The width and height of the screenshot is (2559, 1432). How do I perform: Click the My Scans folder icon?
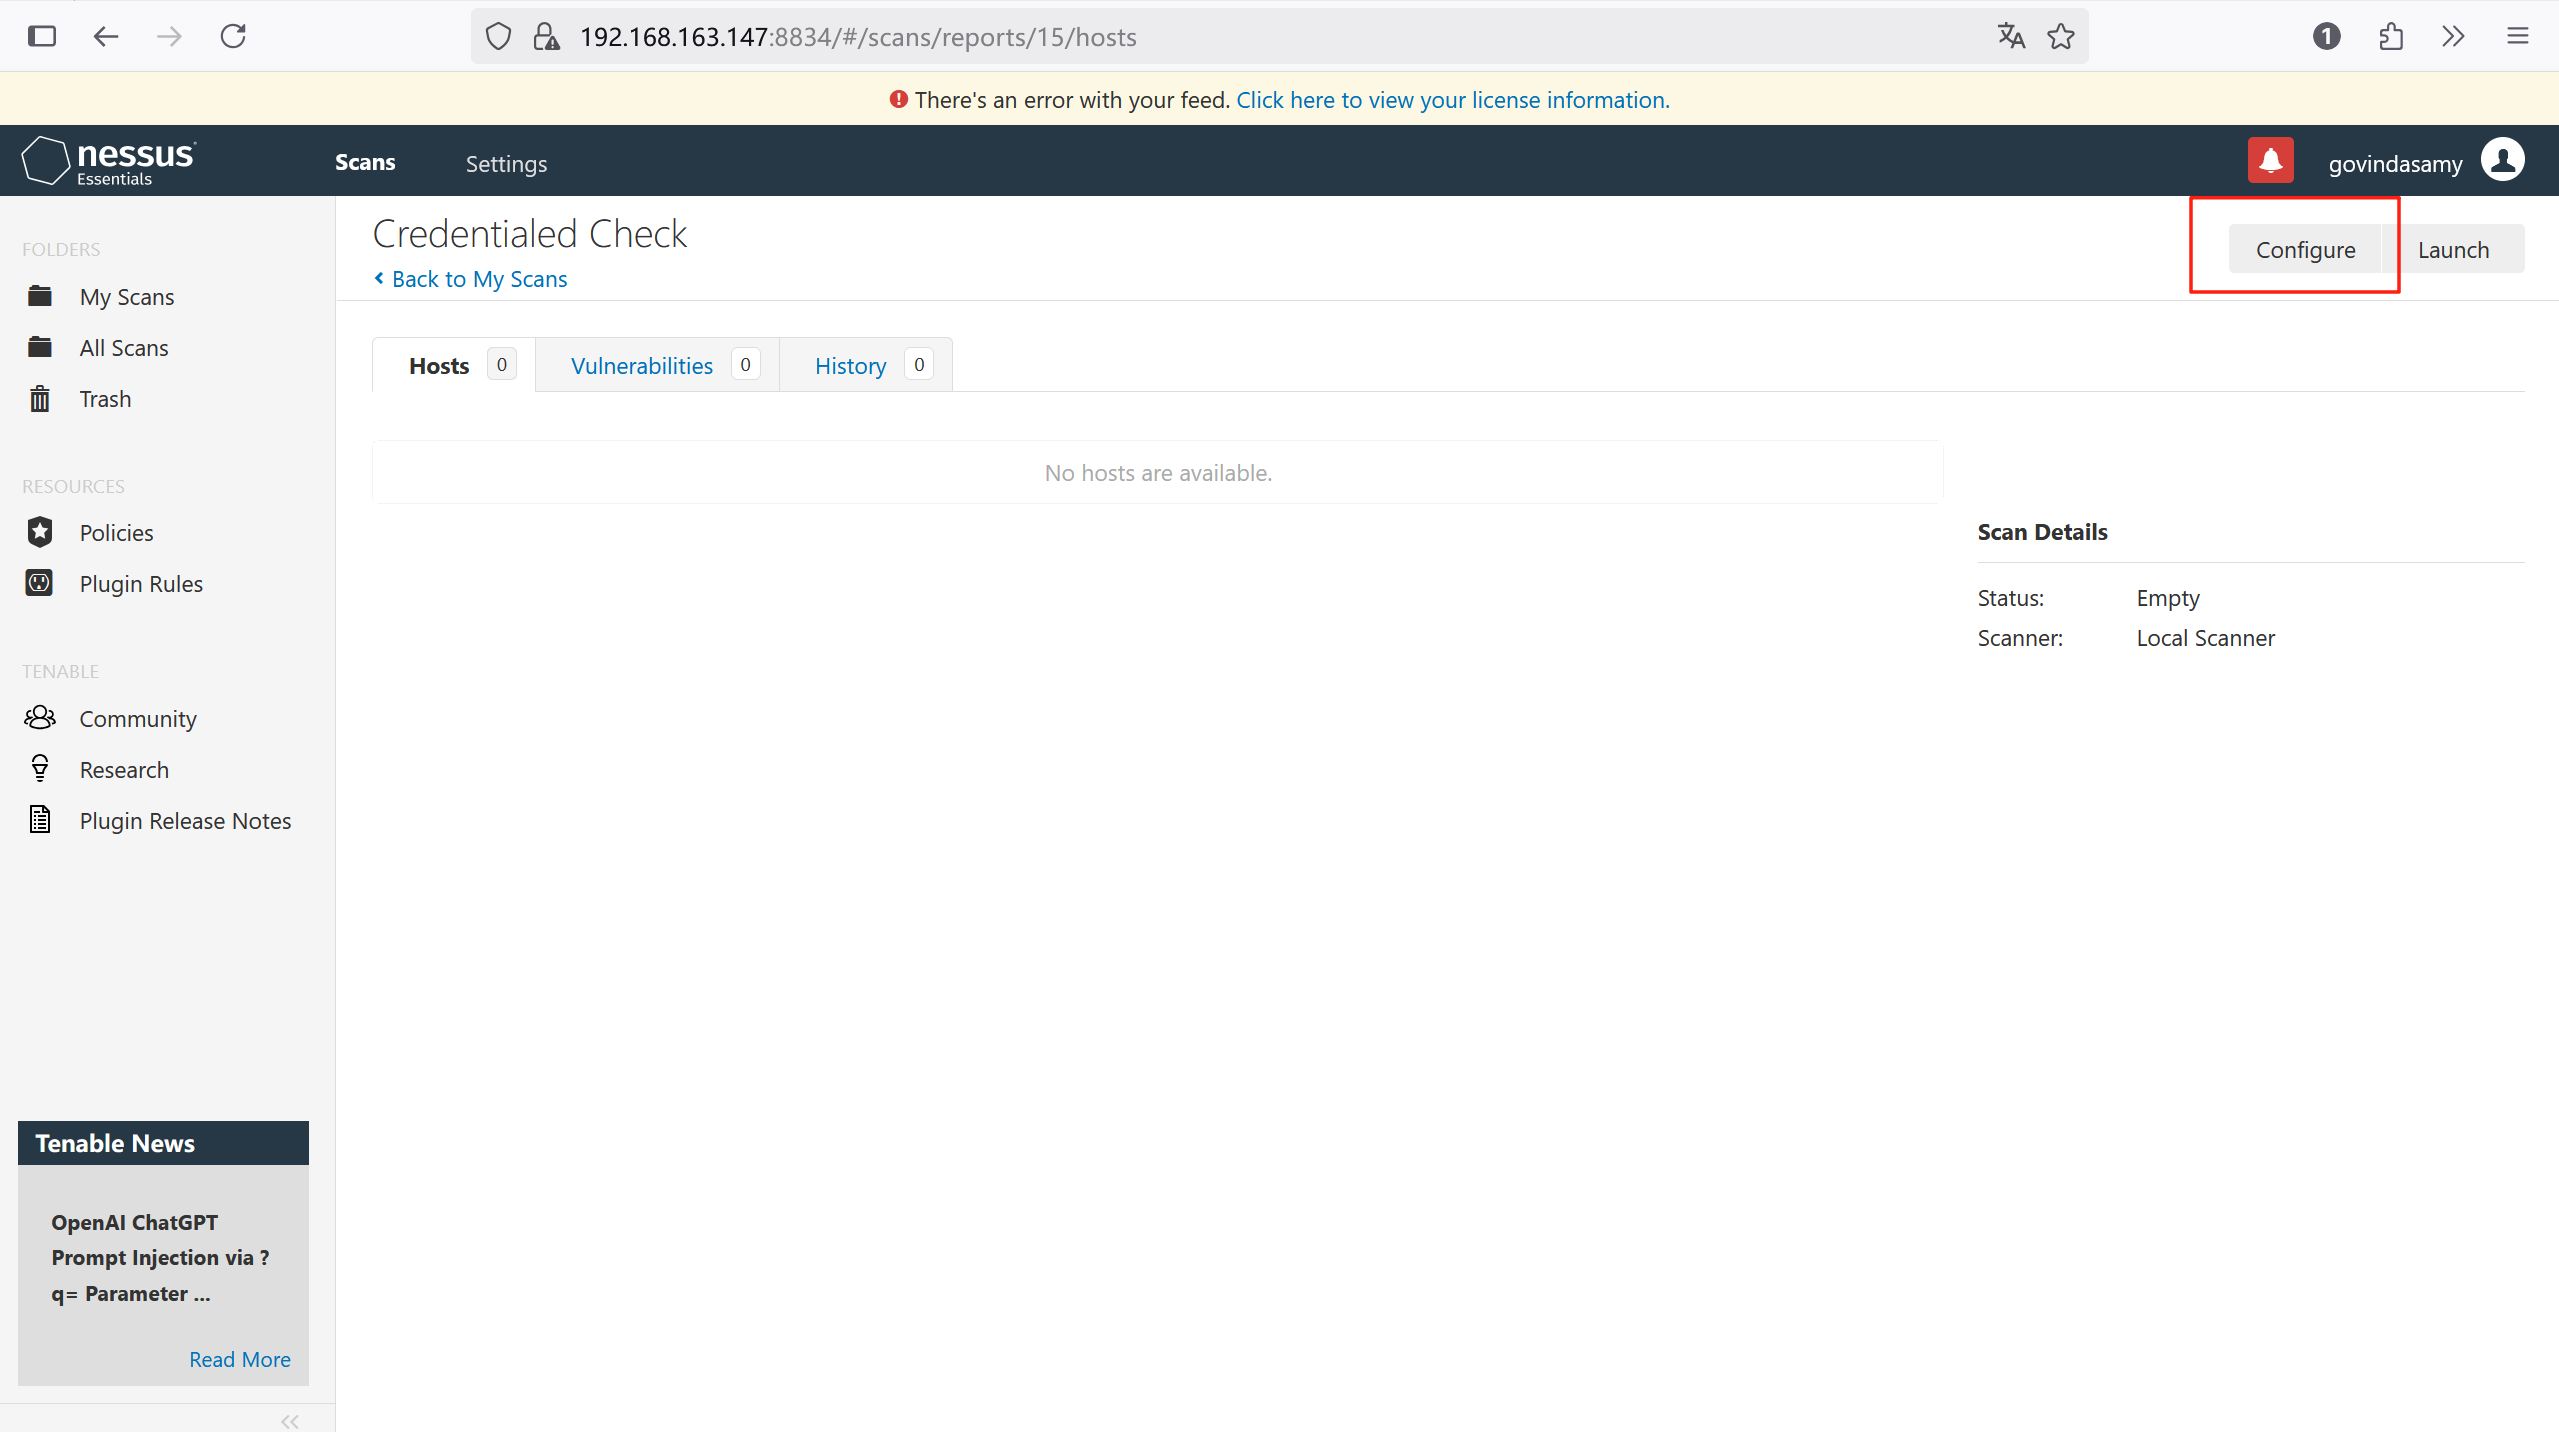(x=40, y=296)
